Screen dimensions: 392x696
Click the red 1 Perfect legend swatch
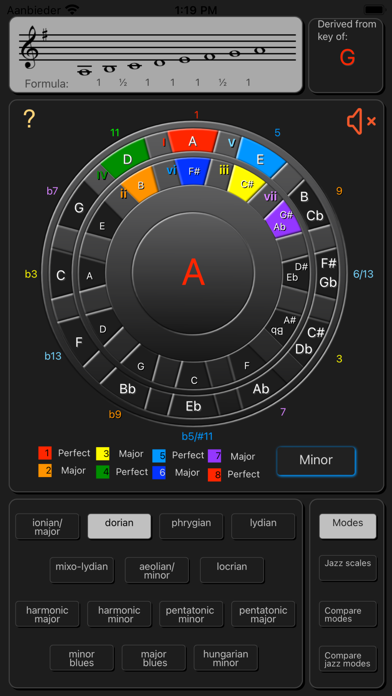click(x=45, y=454)
